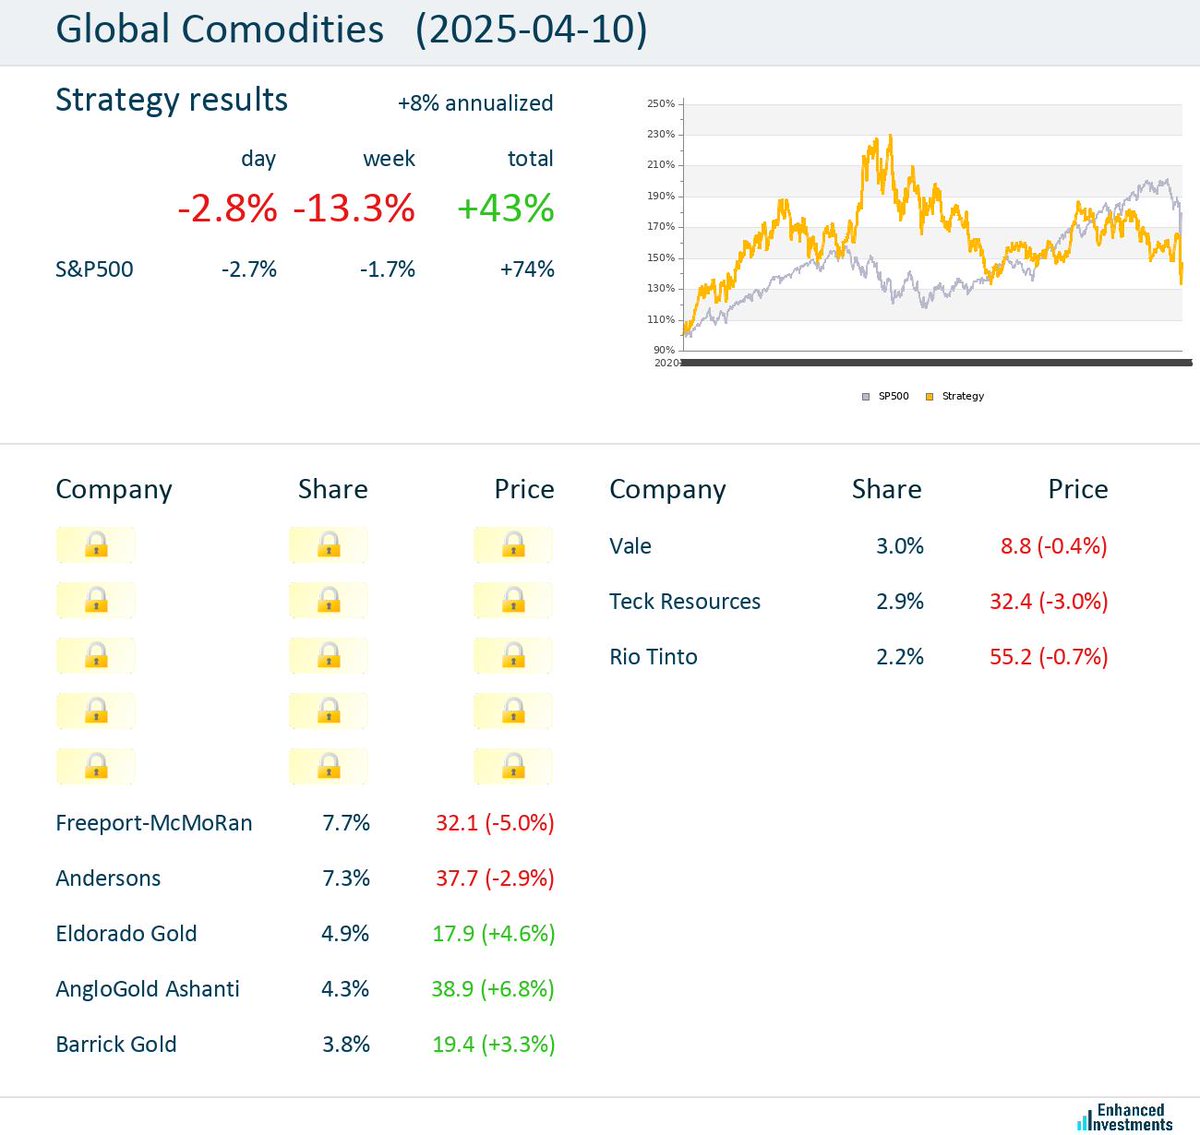
Task: Select the 'Barrick Gold' company name
Action: (116, 1044)
